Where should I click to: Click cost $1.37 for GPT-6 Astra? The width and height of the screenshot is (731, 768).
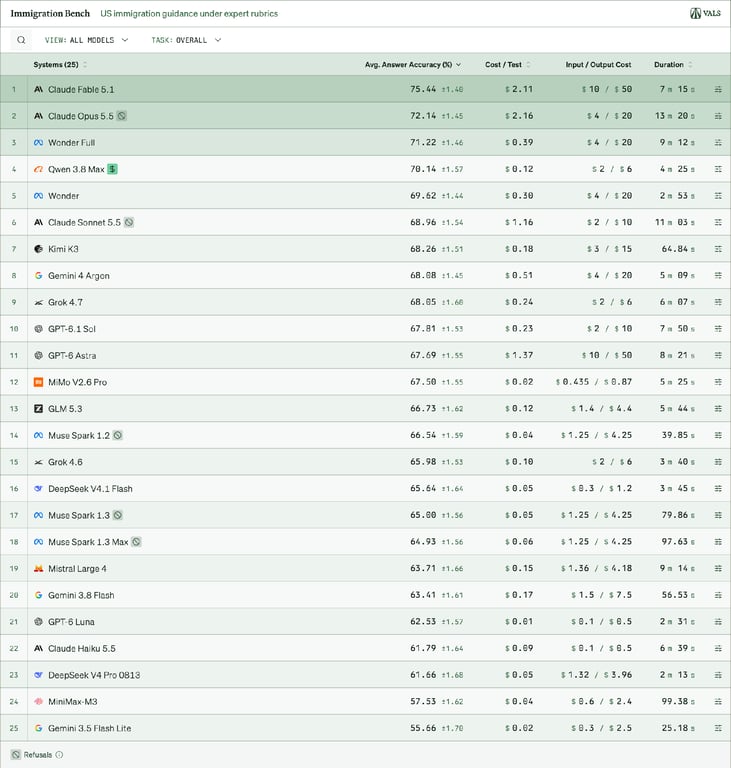coord(519,355)
